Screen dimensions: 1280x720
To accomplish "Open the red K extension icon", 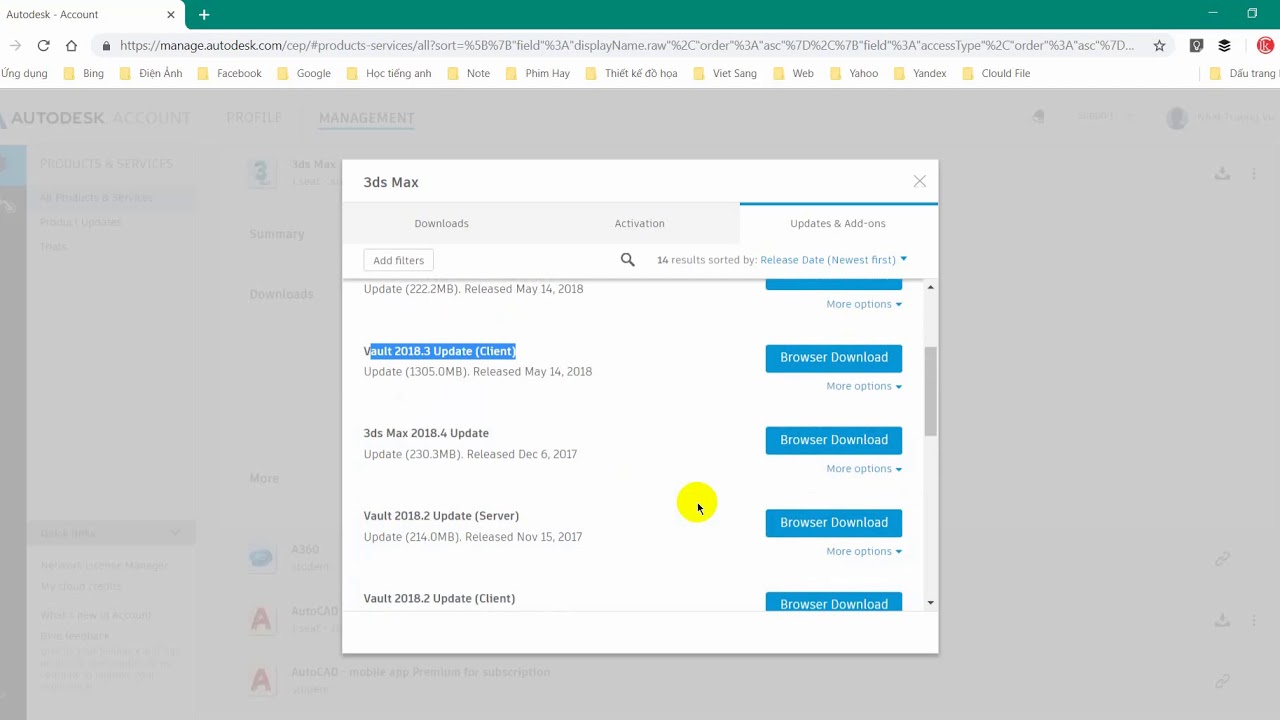I will 1265,45.
